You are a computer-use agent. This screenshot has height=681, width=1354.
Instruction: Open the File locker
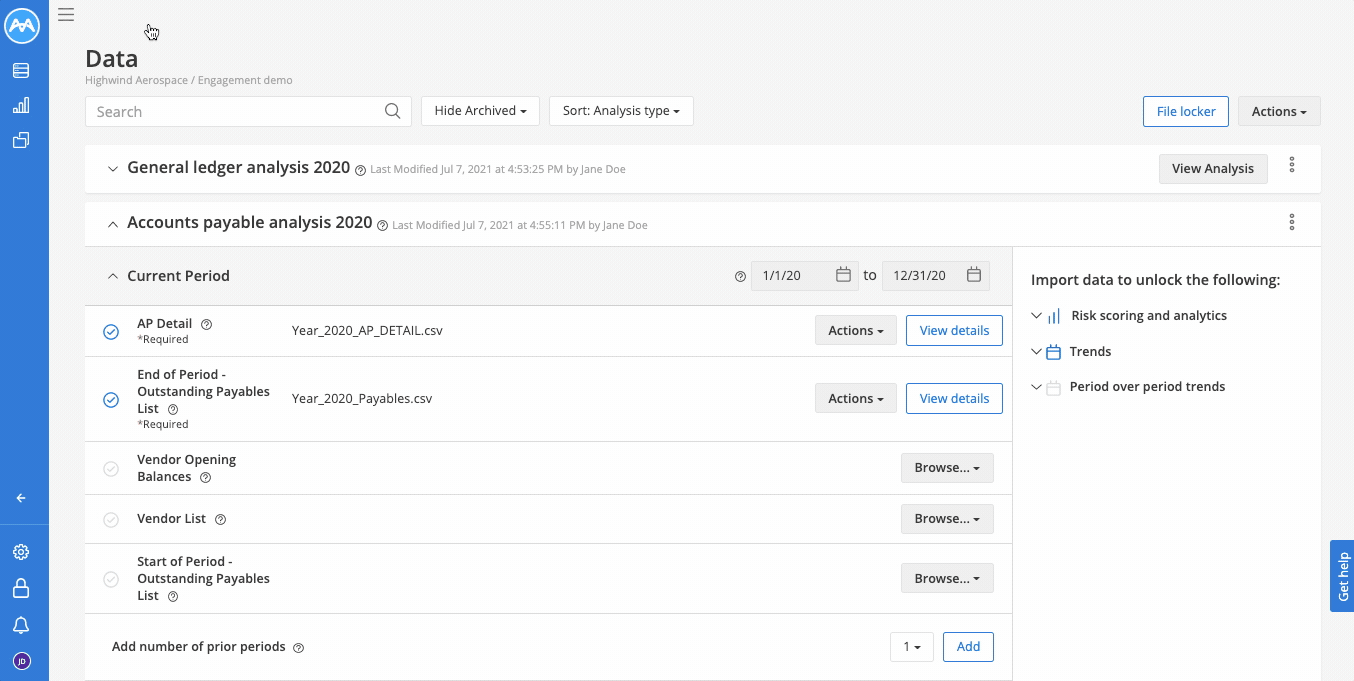point(1186,111)
